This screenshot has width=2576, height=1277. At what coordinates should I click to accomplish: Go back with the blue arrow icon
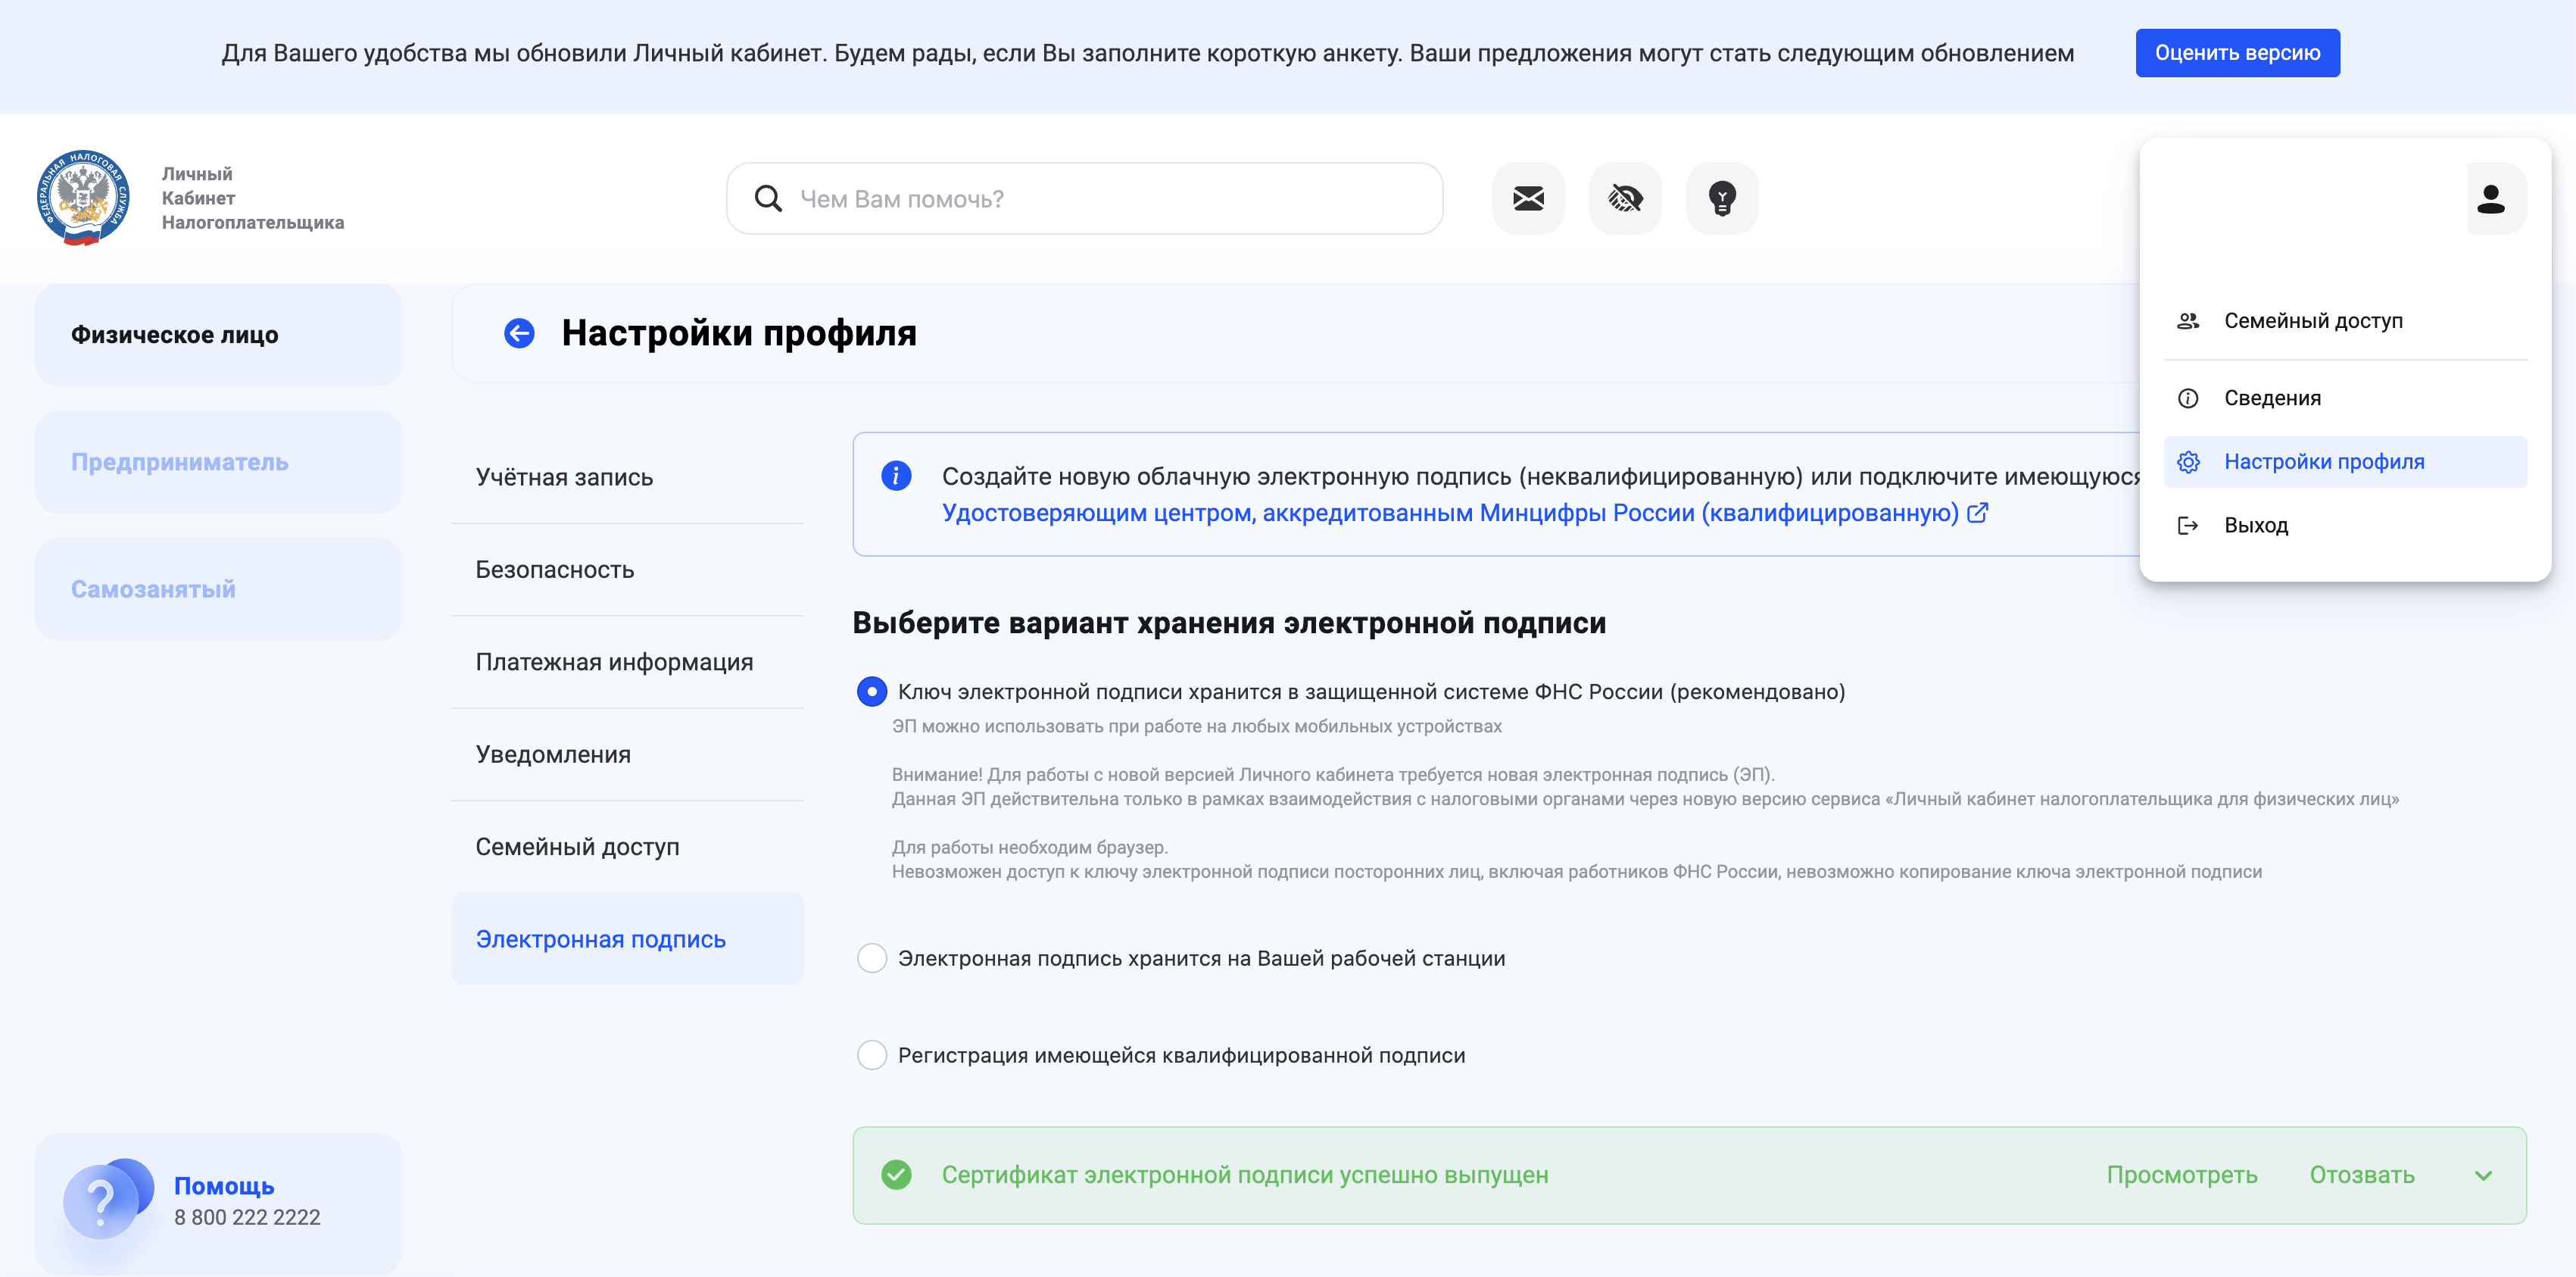click(x=519, y=333)
